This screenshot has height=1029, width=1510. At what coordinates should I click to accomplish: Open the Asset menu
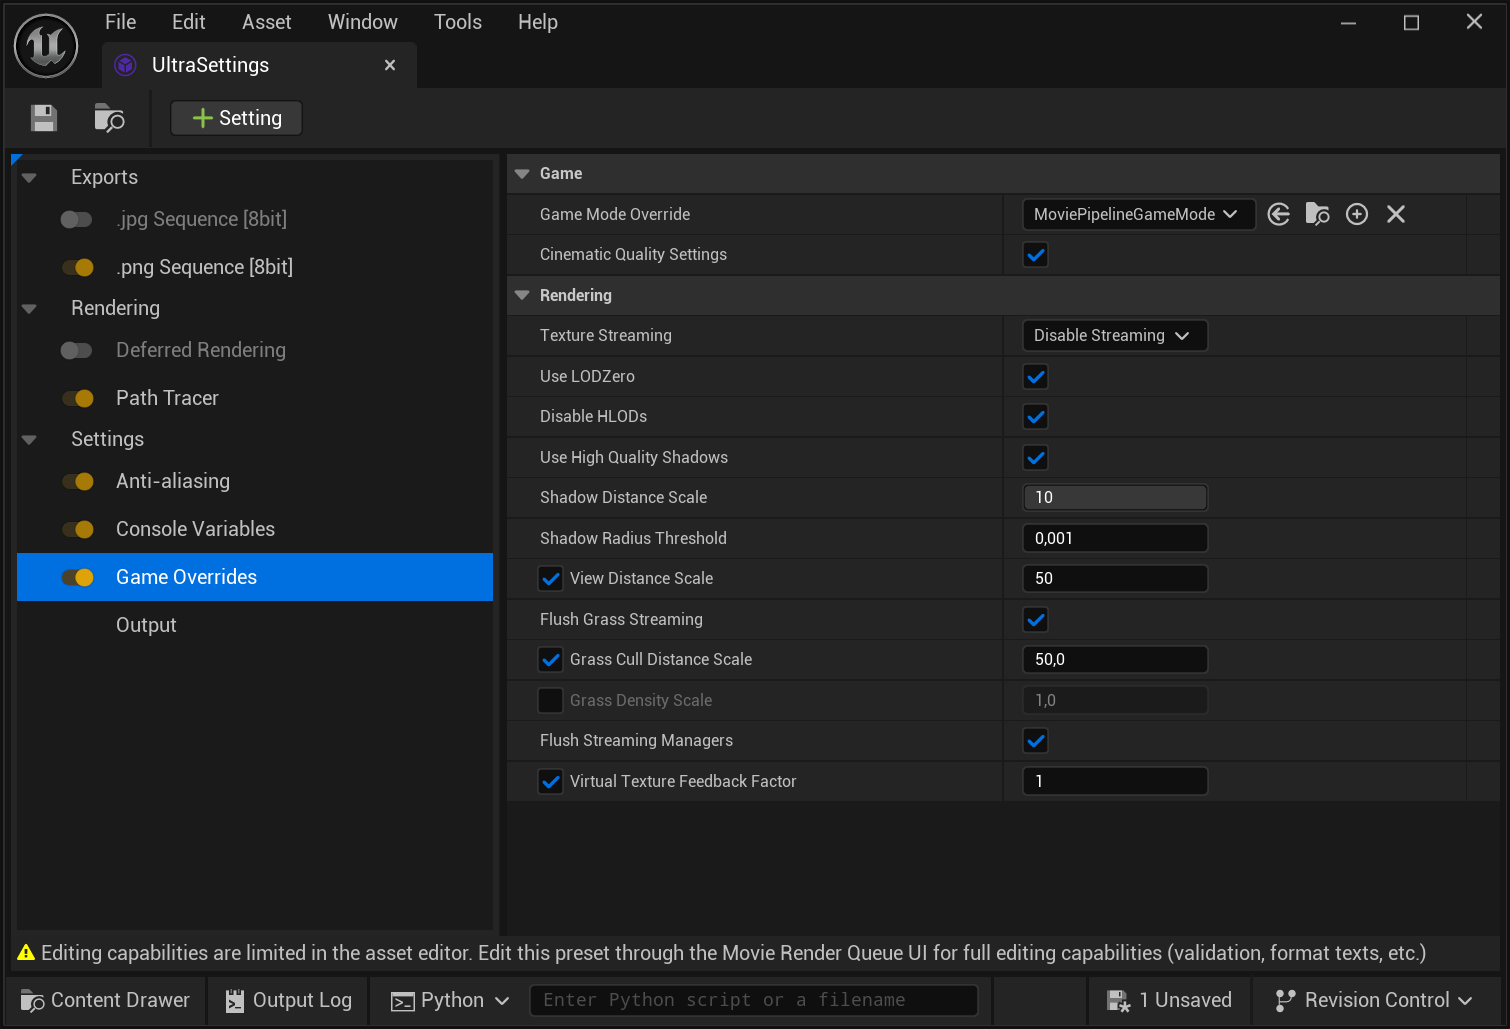point(266,22)
